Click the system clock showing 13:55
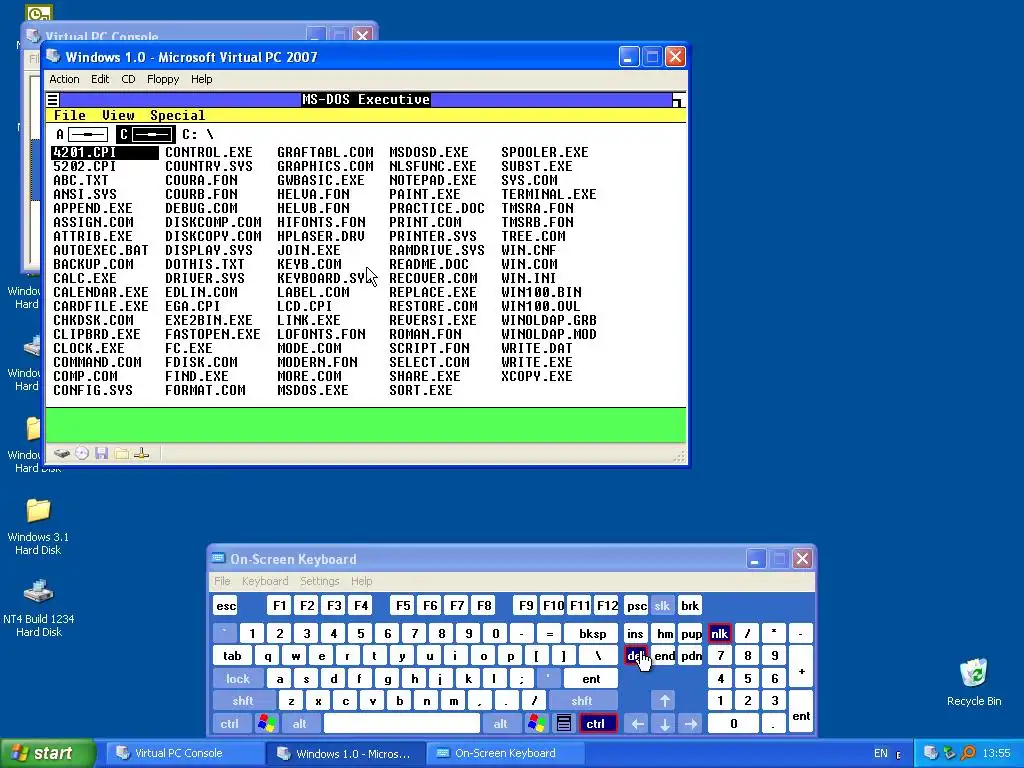The width and height of the screenshot is (1024, 768). point(997,753)
